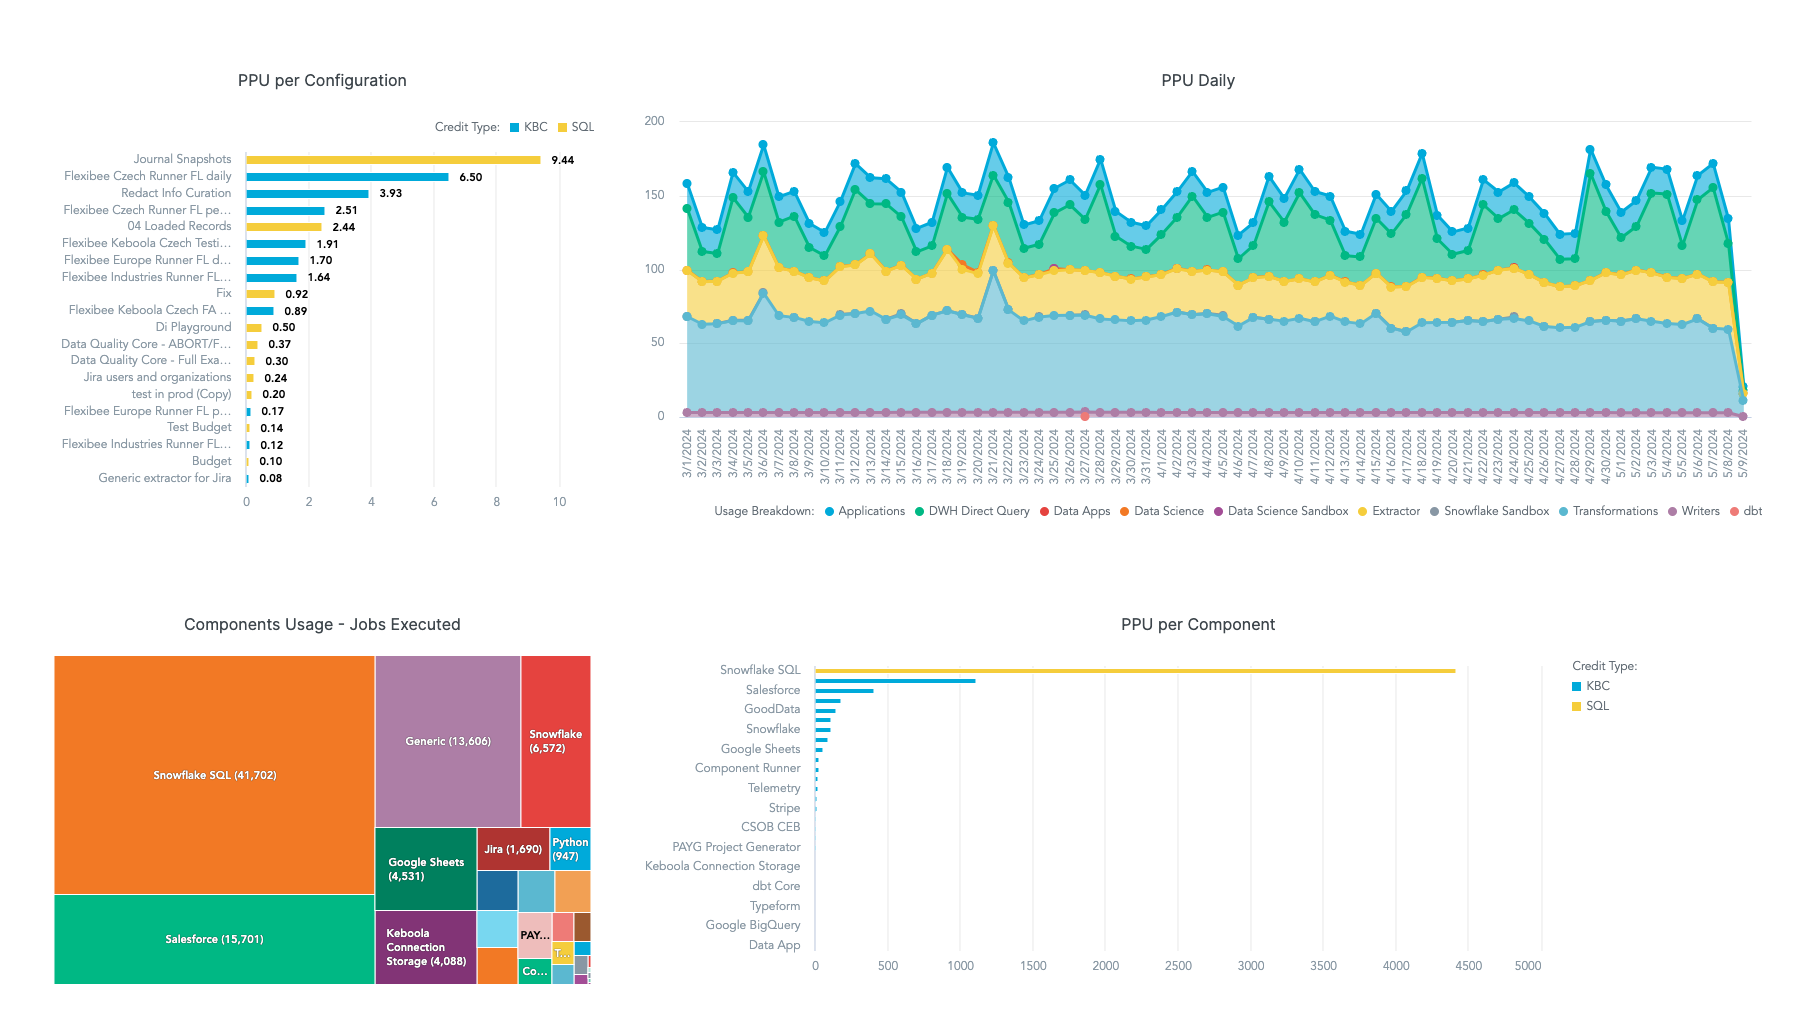Select the Python (947) treemap tile

pyautogui.click(x=570, y=849)
